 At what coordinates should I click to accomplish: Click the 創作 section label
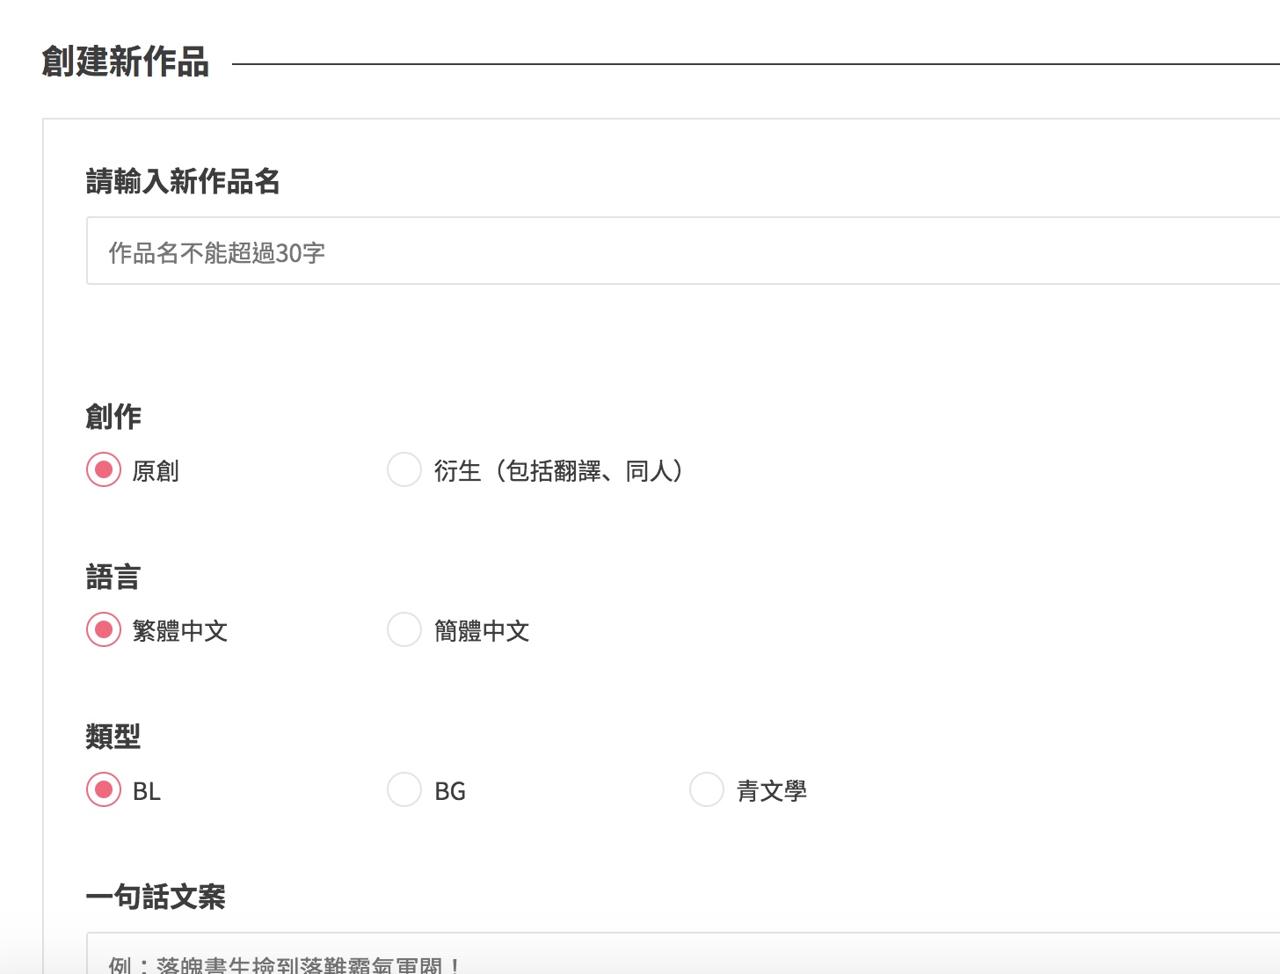pyautogui.click(x=113, y=416)
